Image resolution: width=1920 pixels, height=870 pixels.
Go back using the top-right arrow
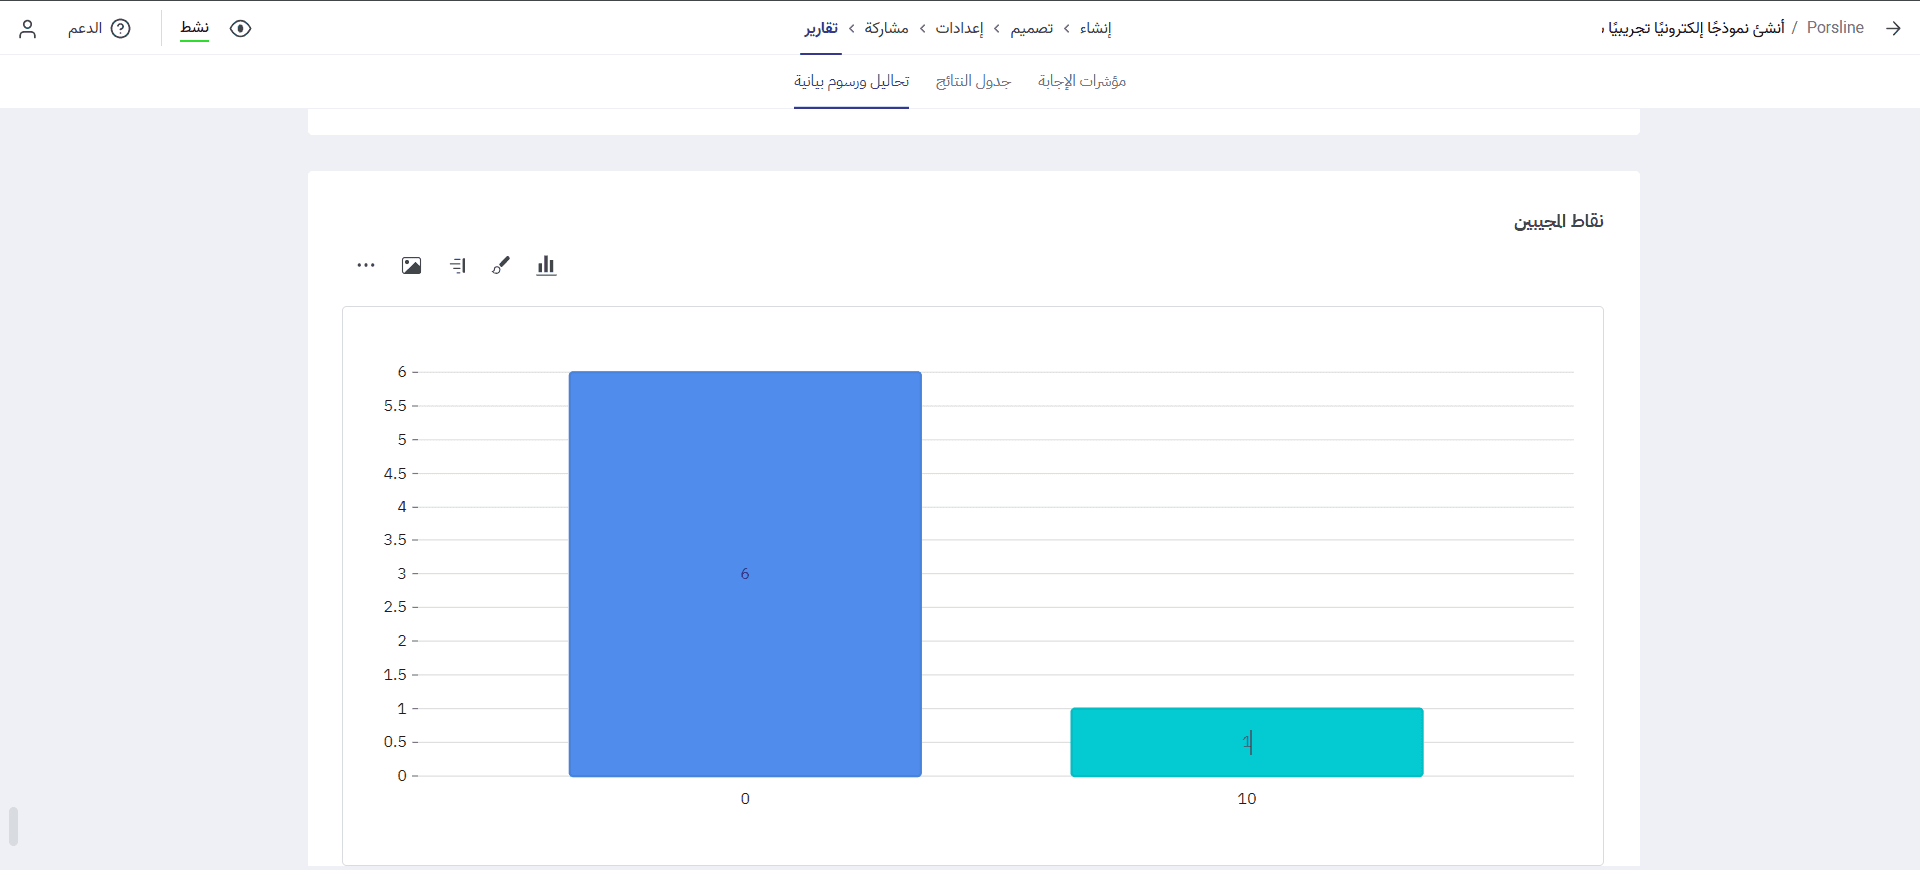1893,28
